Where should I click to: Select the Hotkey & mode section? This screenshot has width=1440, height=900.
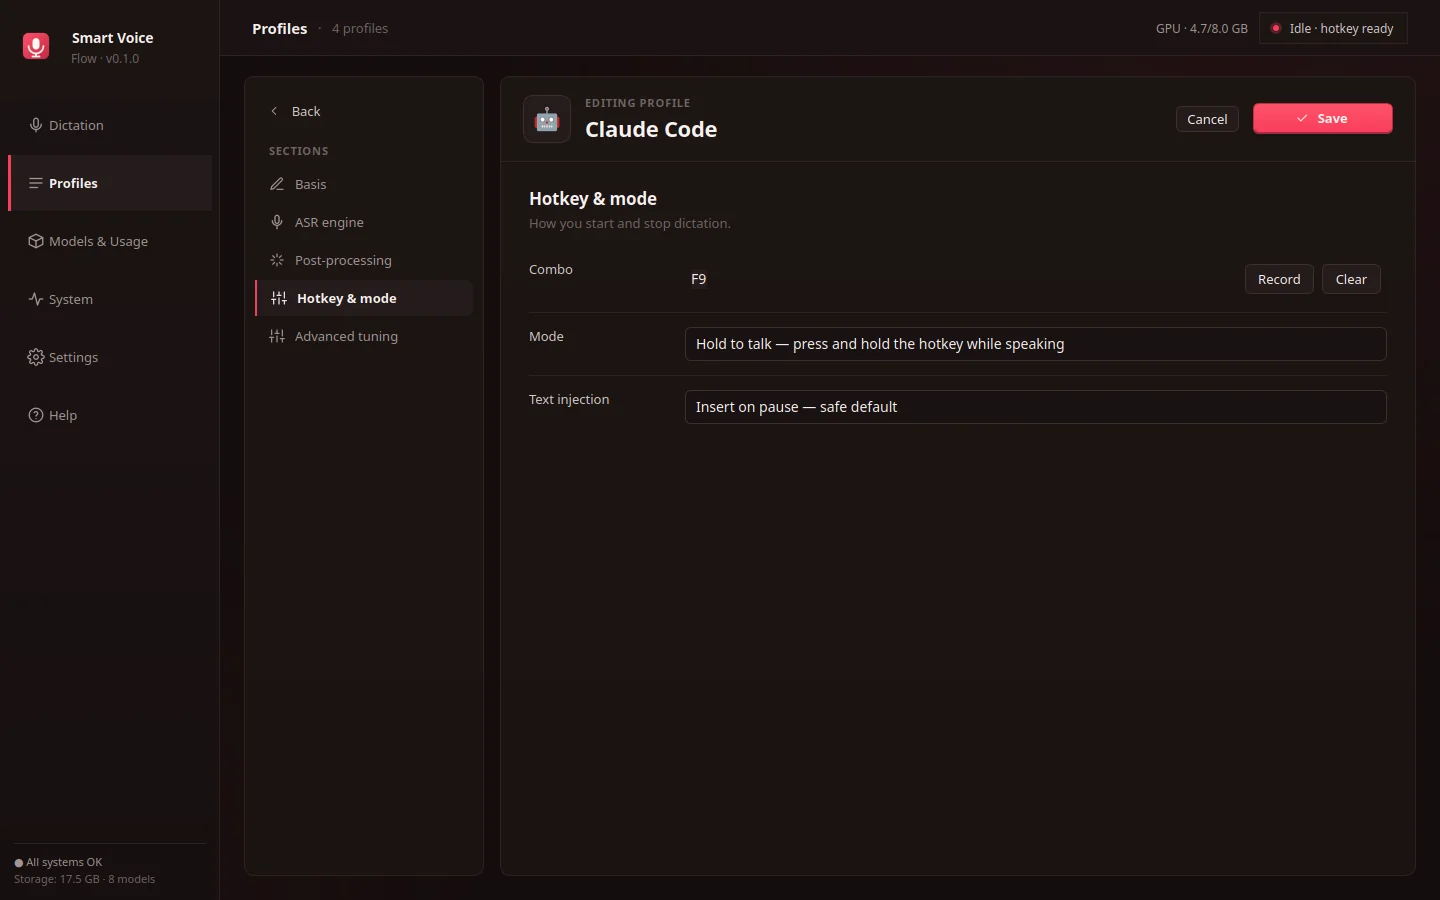click(364, 298)
